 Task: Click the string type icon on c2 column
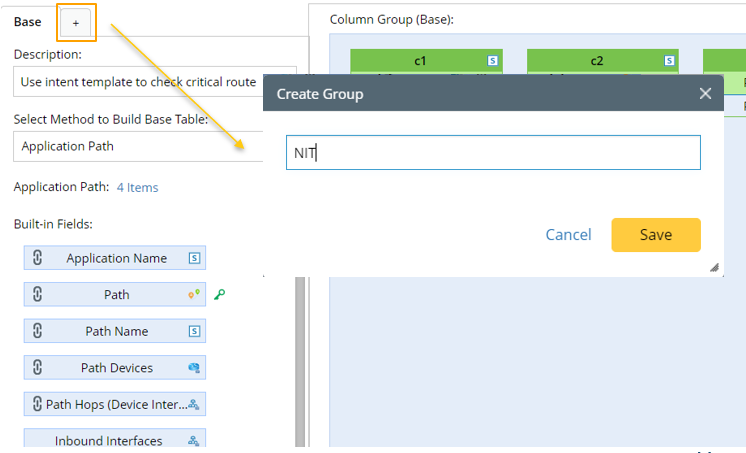click(668, 61)
